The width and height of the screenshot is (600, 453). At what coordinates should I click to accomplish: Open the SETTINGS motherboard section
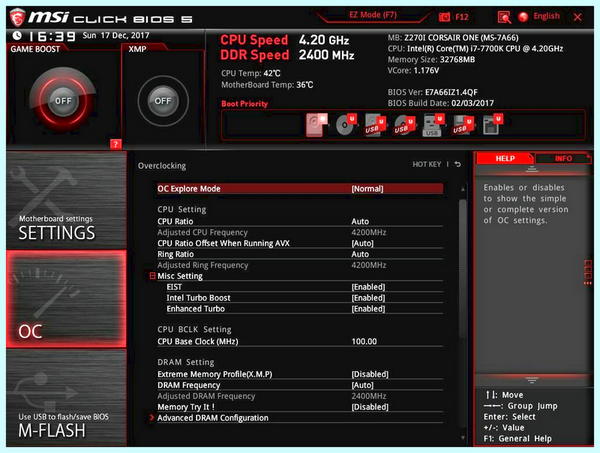(66, 200)
